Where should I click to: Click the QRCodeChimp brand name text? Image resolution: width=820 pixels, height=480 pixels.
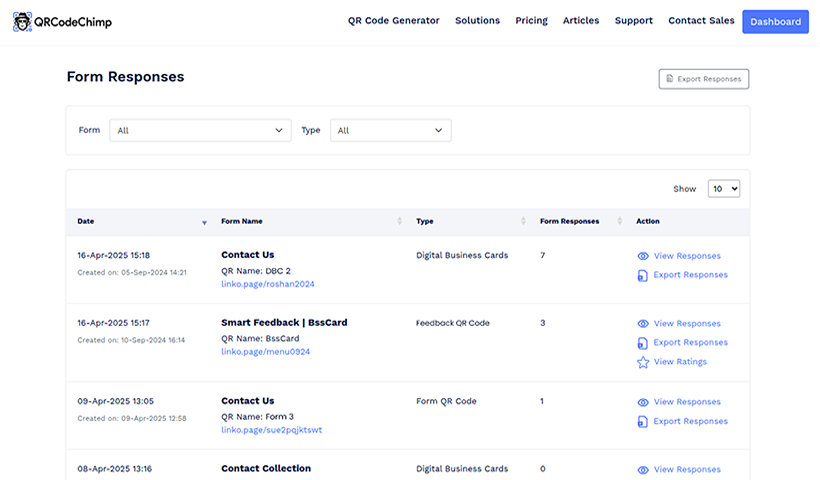73,22
